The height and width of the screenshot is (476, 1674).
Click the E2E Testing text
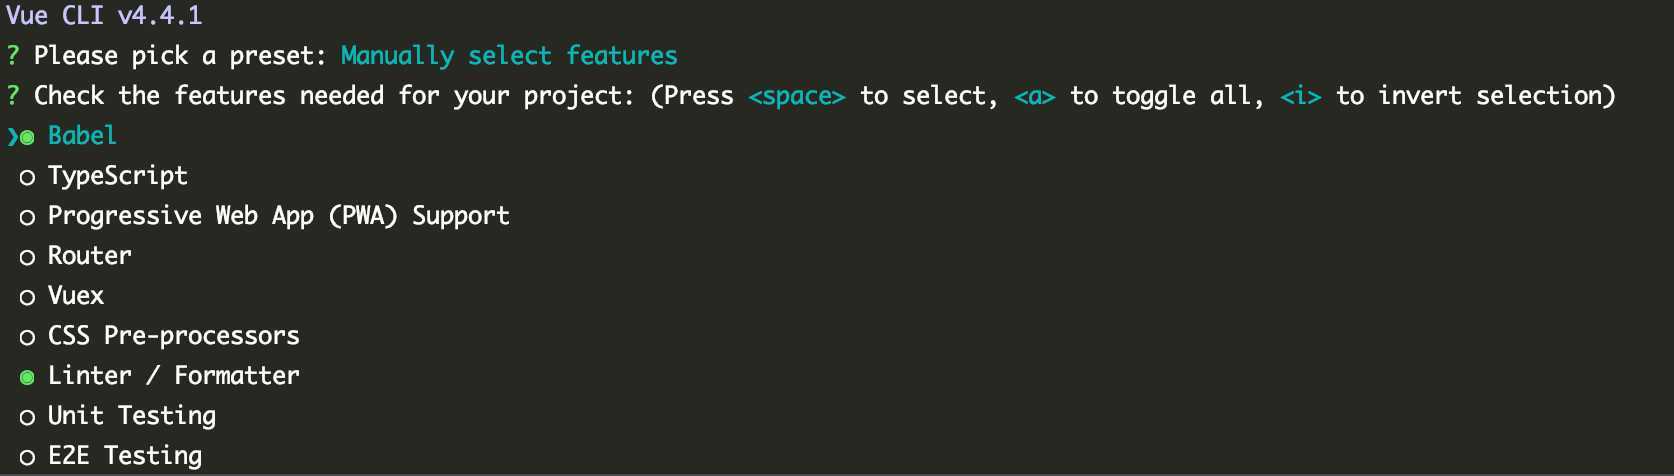(x=125, y=456)
